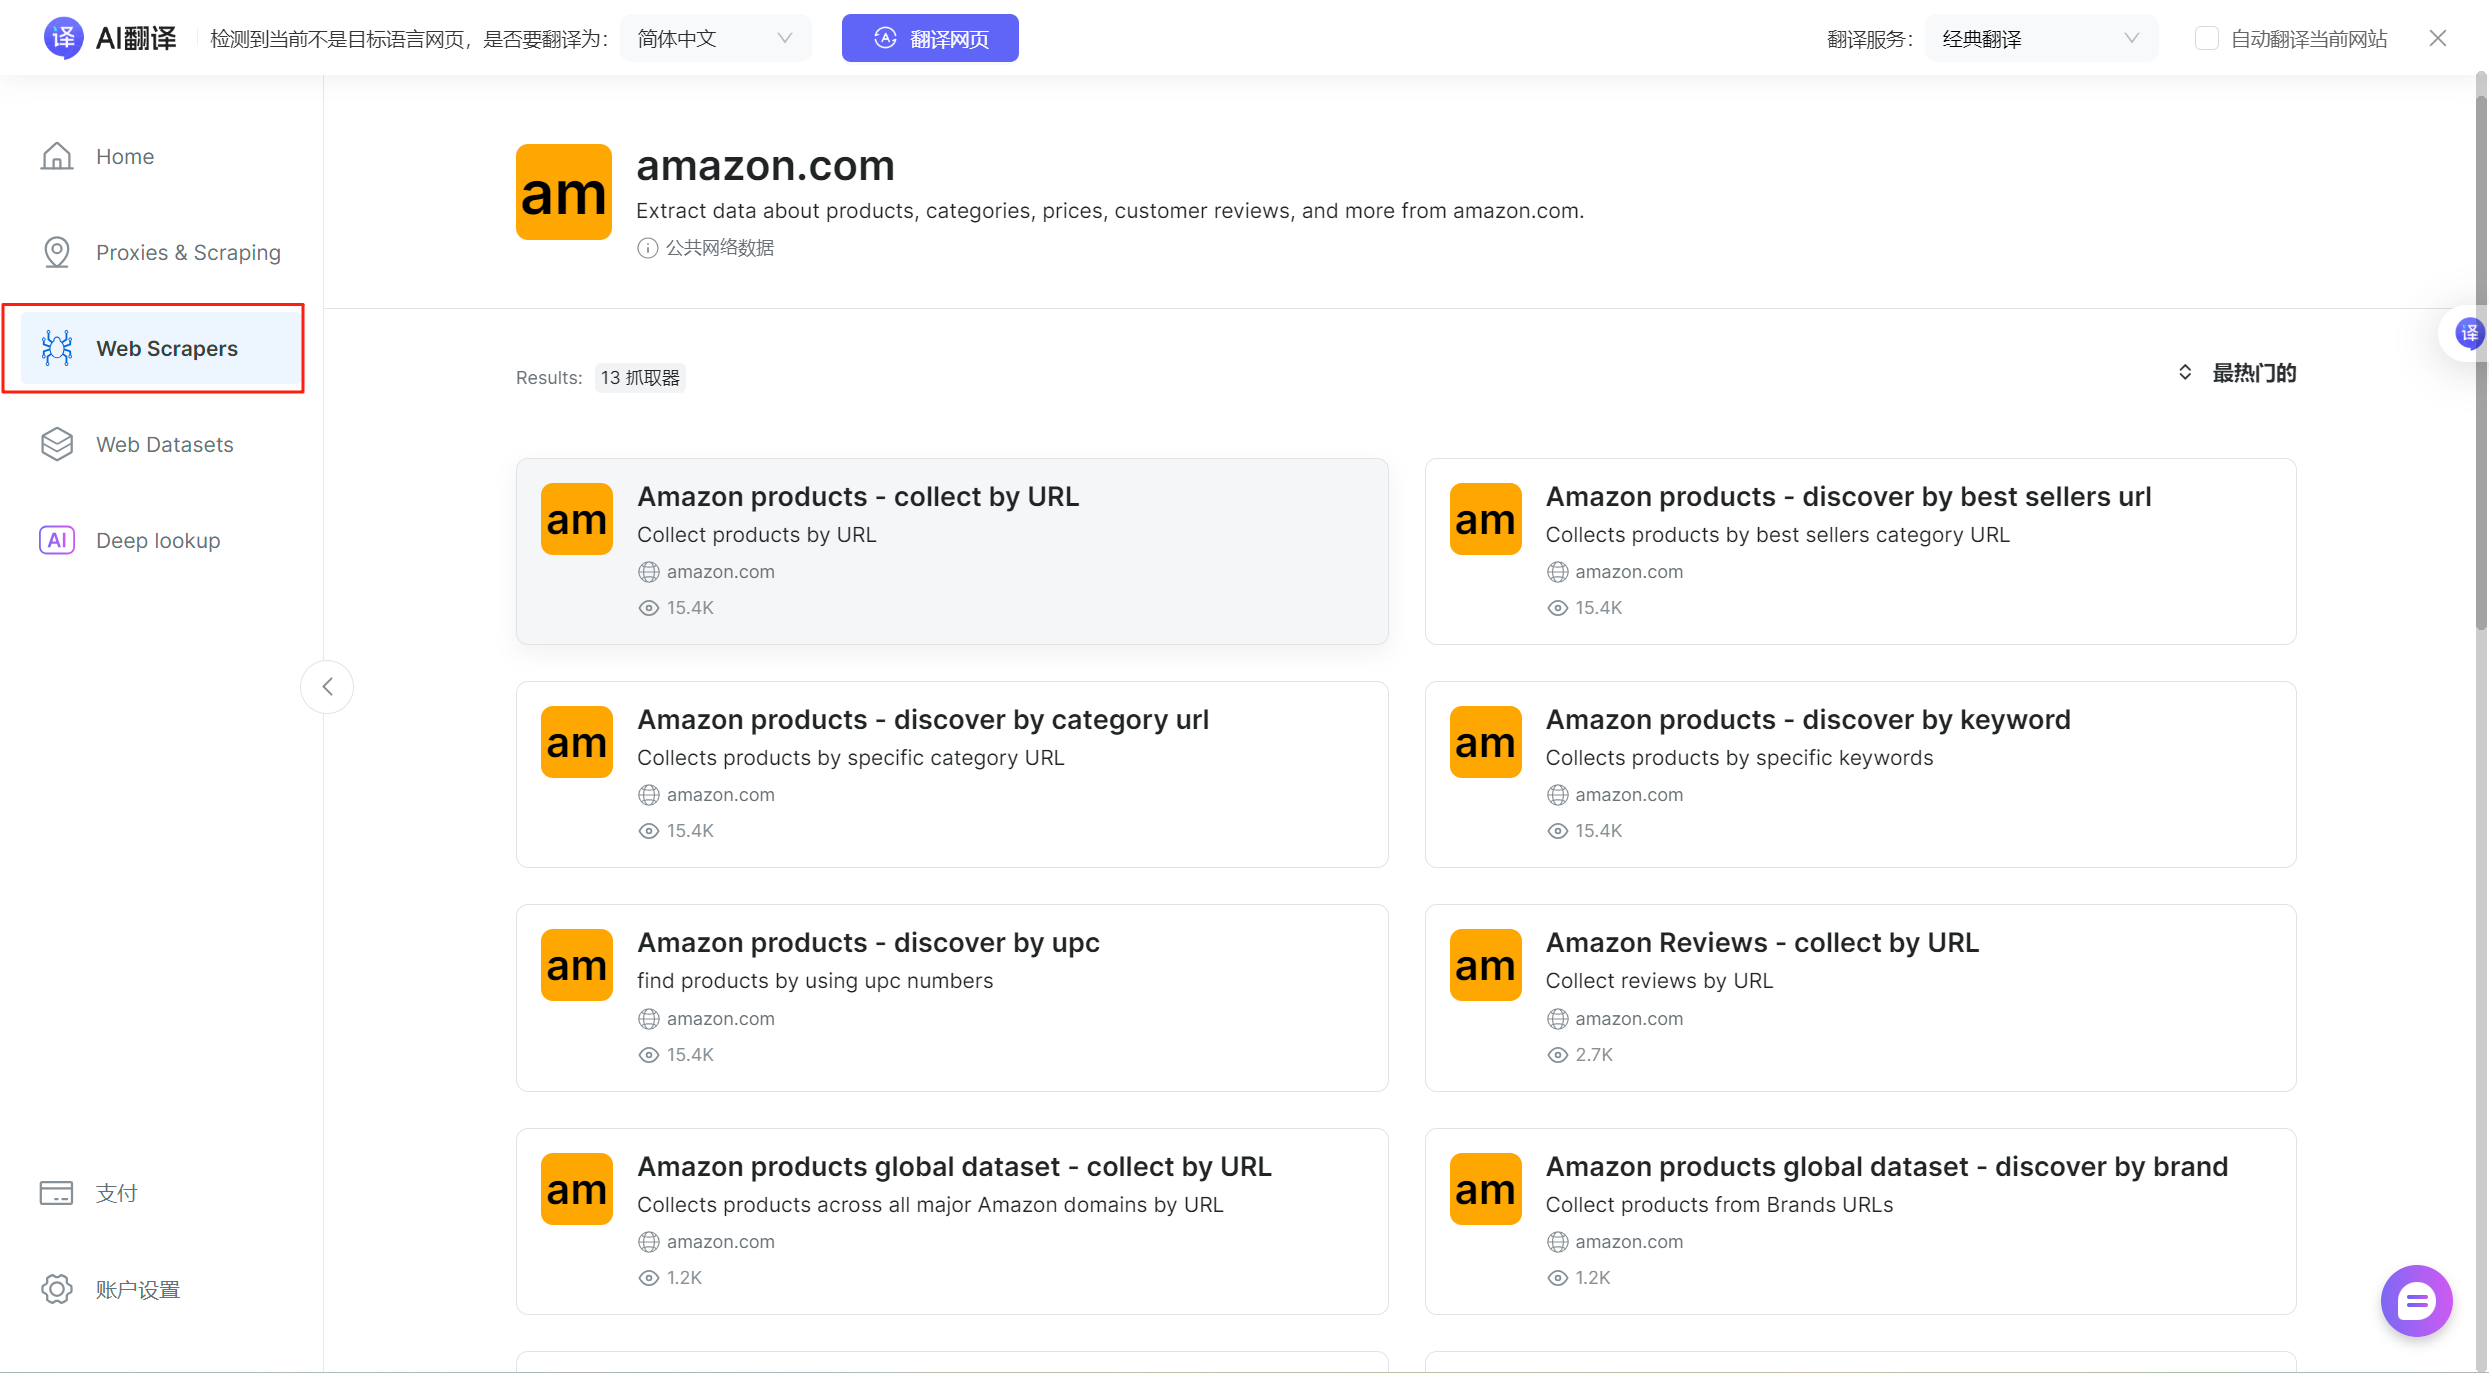Image resolution: width=2489 pixels, height=1373 pixels.
Task: Click logo of global dataset discover by brand card
Action: coord(1486,1189)
